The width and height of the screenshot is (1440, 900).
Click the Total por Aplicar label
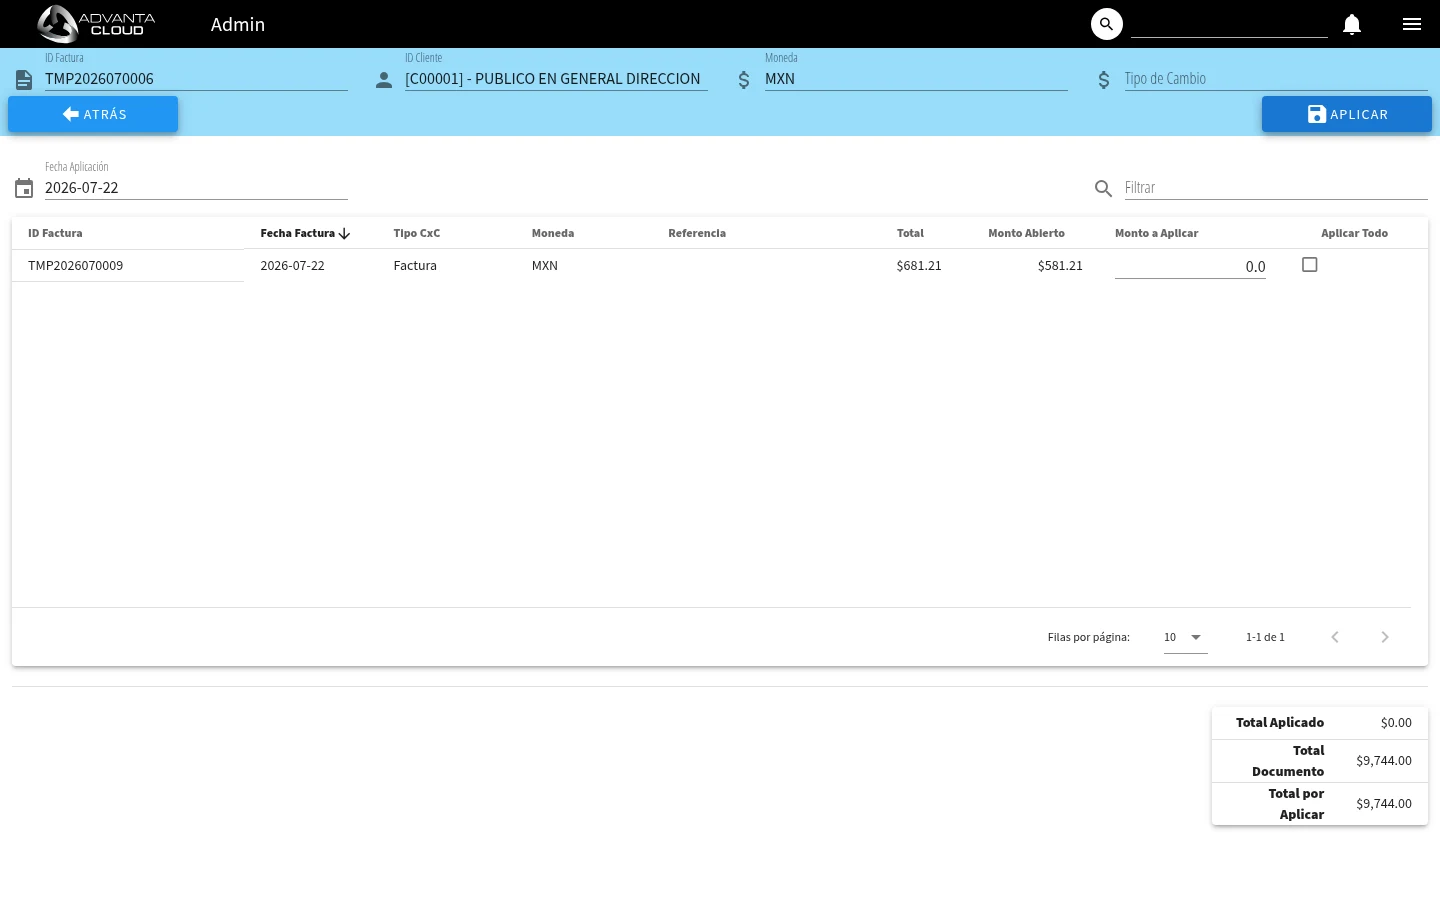1296,804
